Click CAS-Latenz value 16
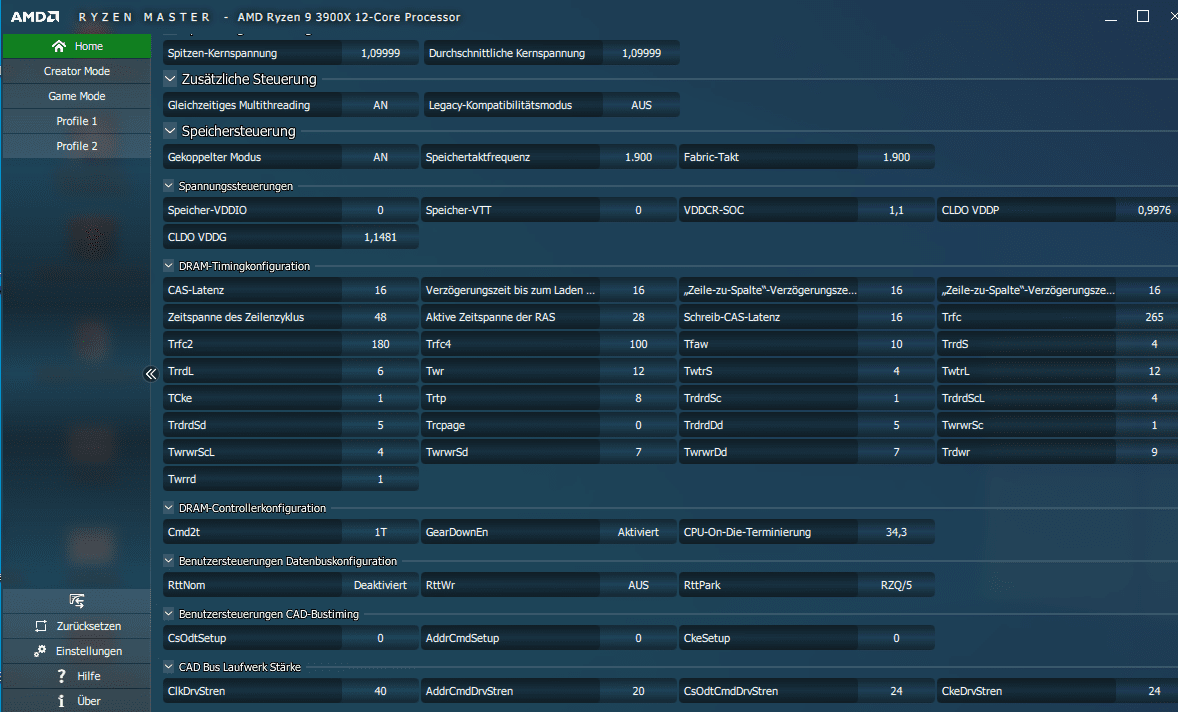1178x712 pixels. coord(380,290)
